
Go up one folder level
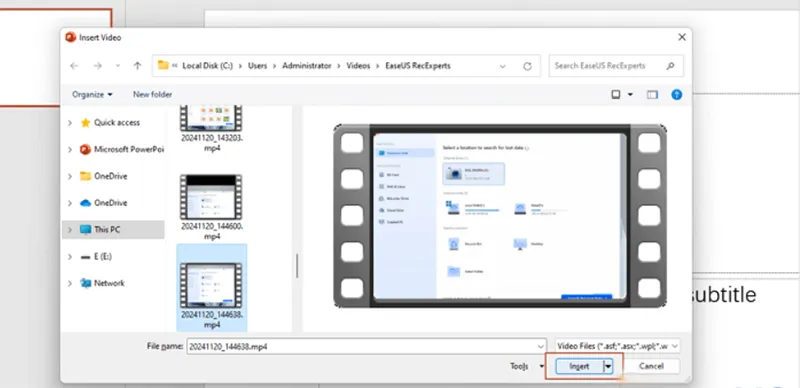pos(137,66)
